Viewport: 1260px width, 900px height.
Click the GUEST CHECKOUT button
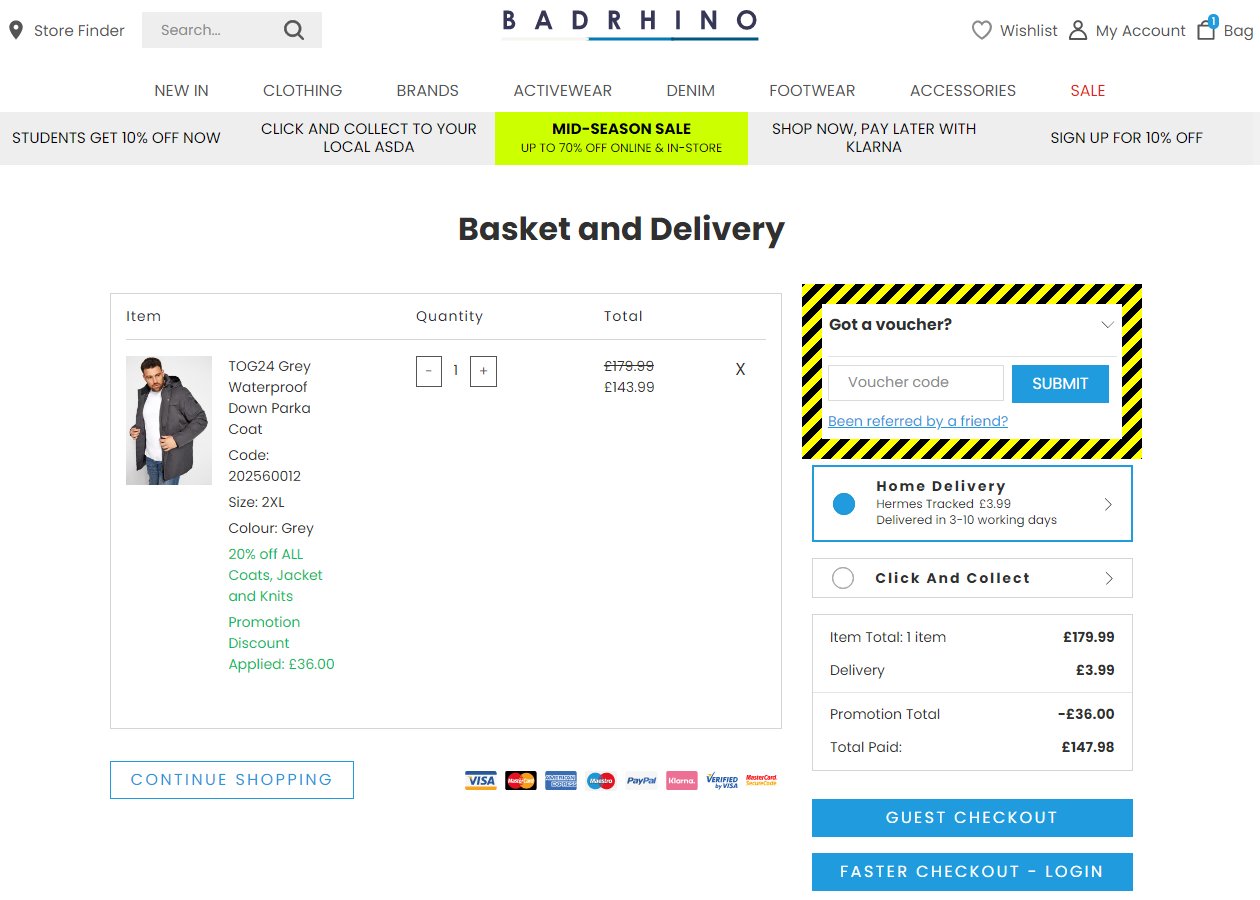coord(971,817)
